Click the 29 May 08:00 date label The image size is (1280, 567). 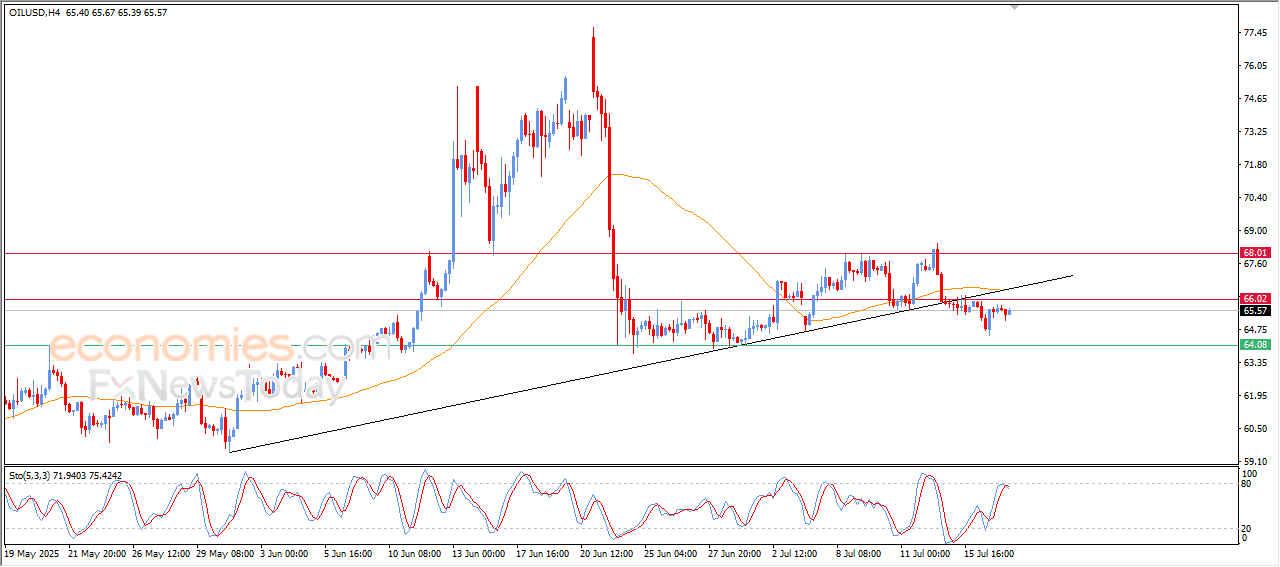click(x=226, y=552)
